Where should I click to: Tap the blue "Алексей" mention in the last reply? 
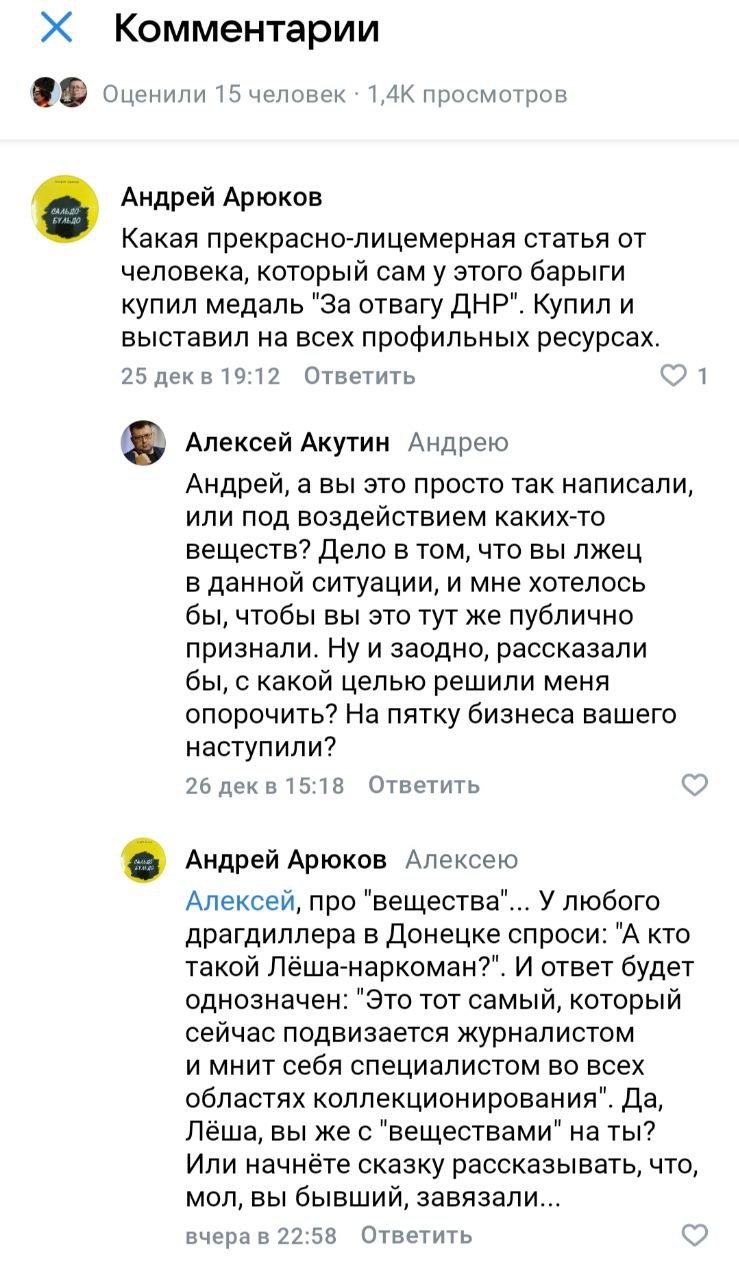pos(239,901)
